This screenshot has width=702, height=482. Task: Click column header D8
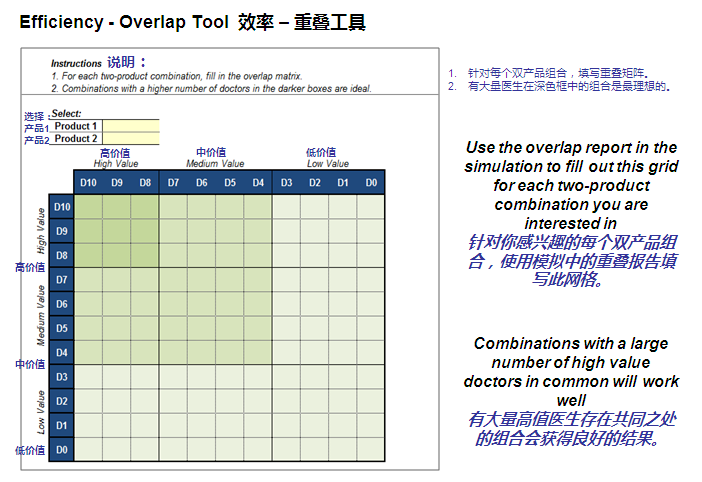[145, 183]
